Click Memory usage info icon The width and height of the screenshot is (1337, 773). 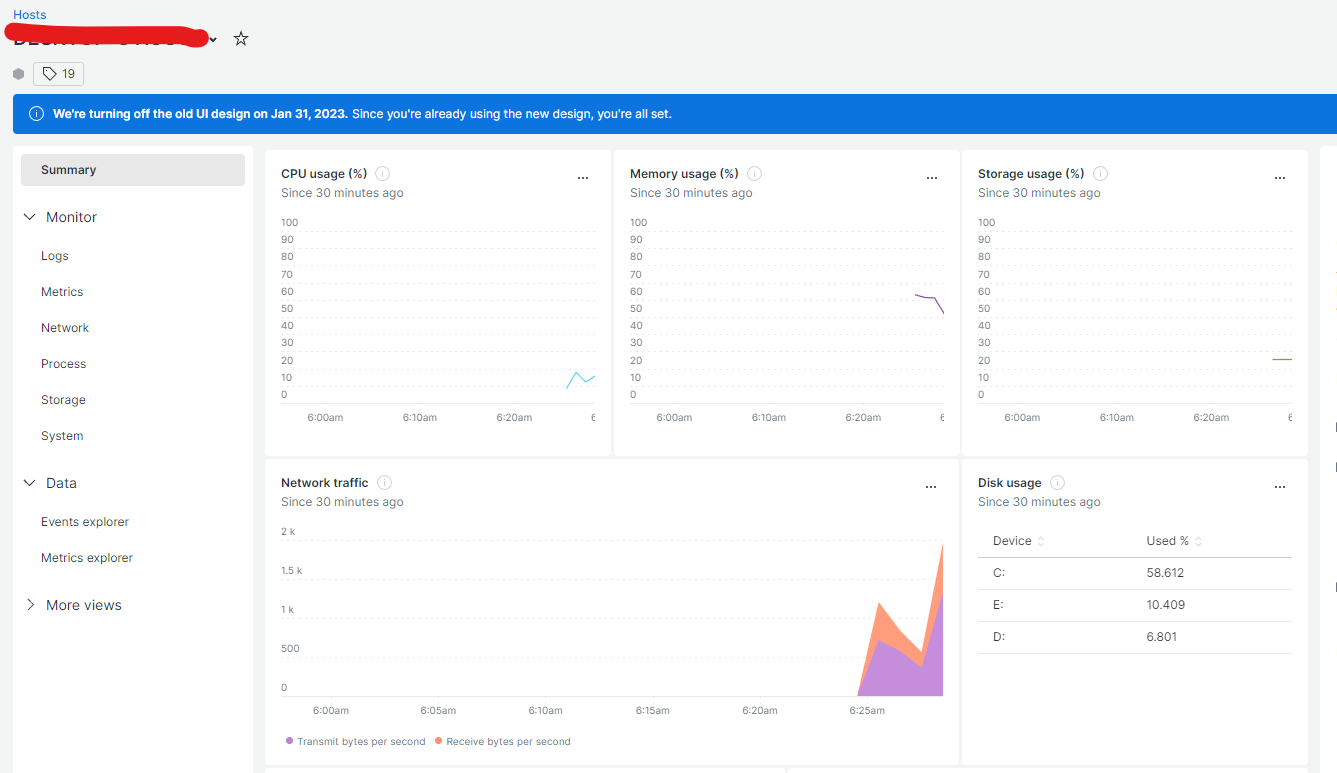click(754, 174)
